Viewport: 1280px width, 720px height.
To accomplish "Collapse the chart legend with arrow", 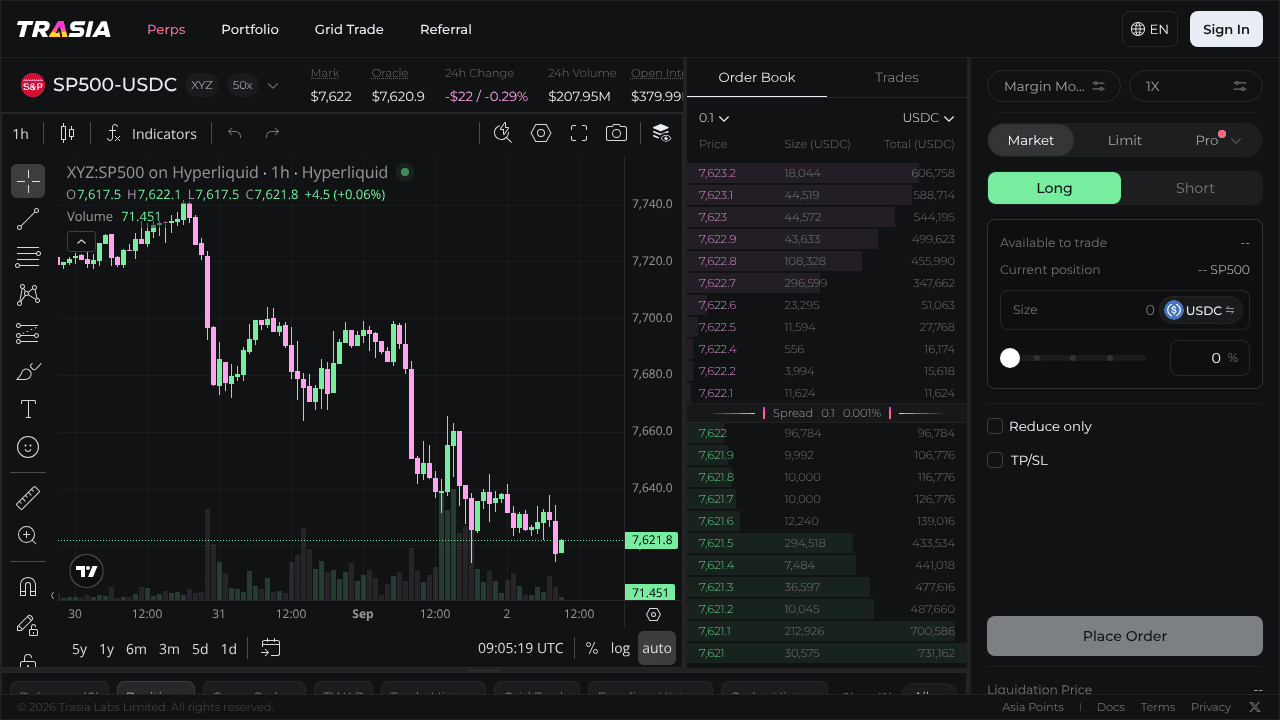I will [81, 241].
